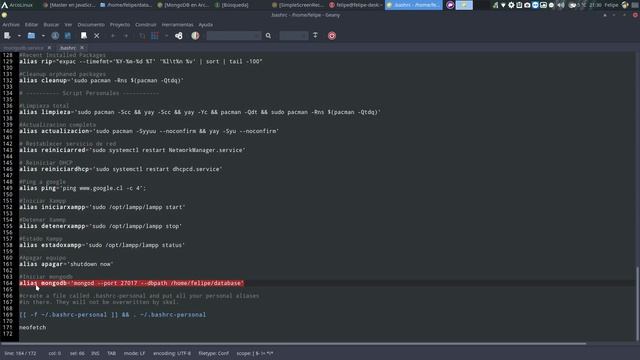Click the magnifier search icon
Screen dimensions: 640x360
268,36
